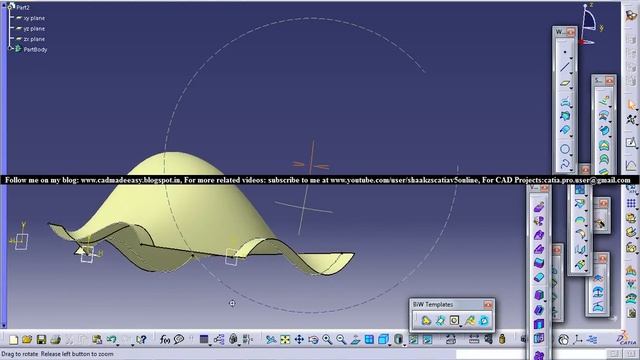The width and height of the screenshot is (640, 360).
Task: Select the Extrude surface tool in Surfaces toolbar
Action: pyautogui.click(x=604, y=100)
